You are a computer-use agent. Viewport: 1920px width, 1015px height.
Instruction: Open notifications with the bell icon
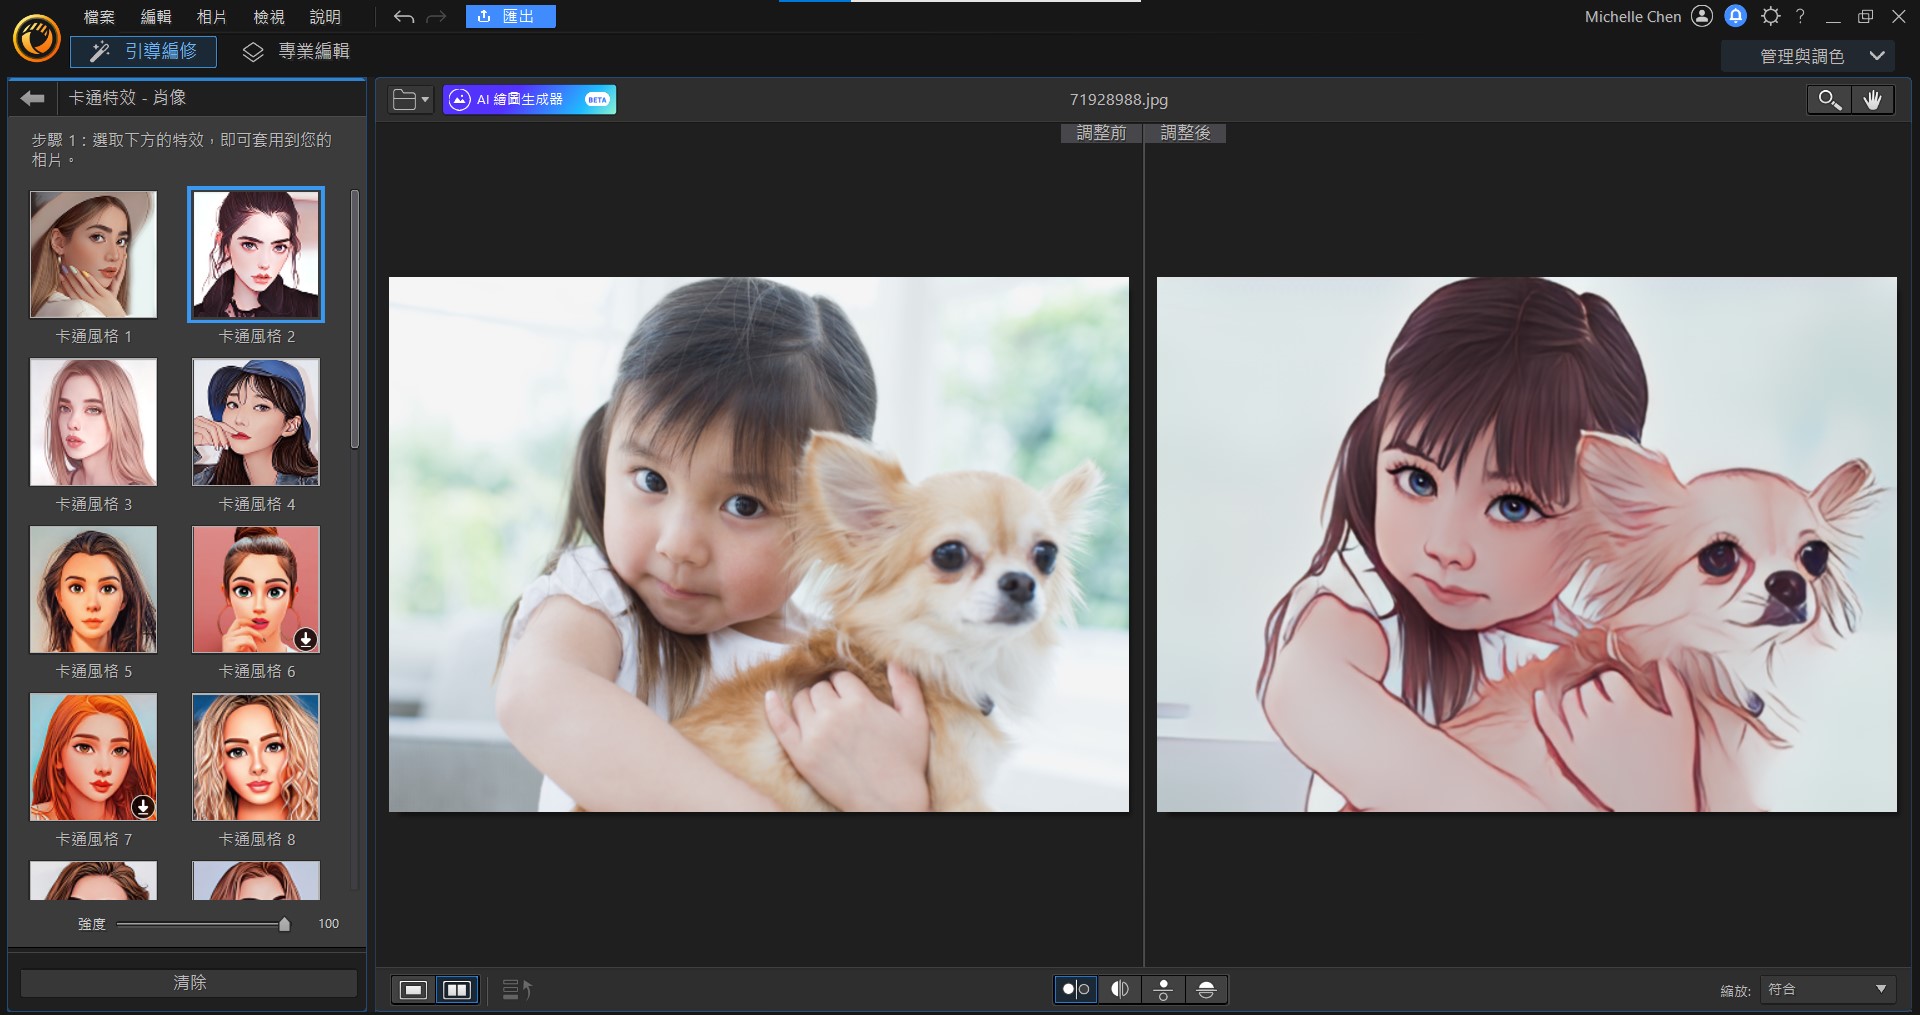(1736, 16)
